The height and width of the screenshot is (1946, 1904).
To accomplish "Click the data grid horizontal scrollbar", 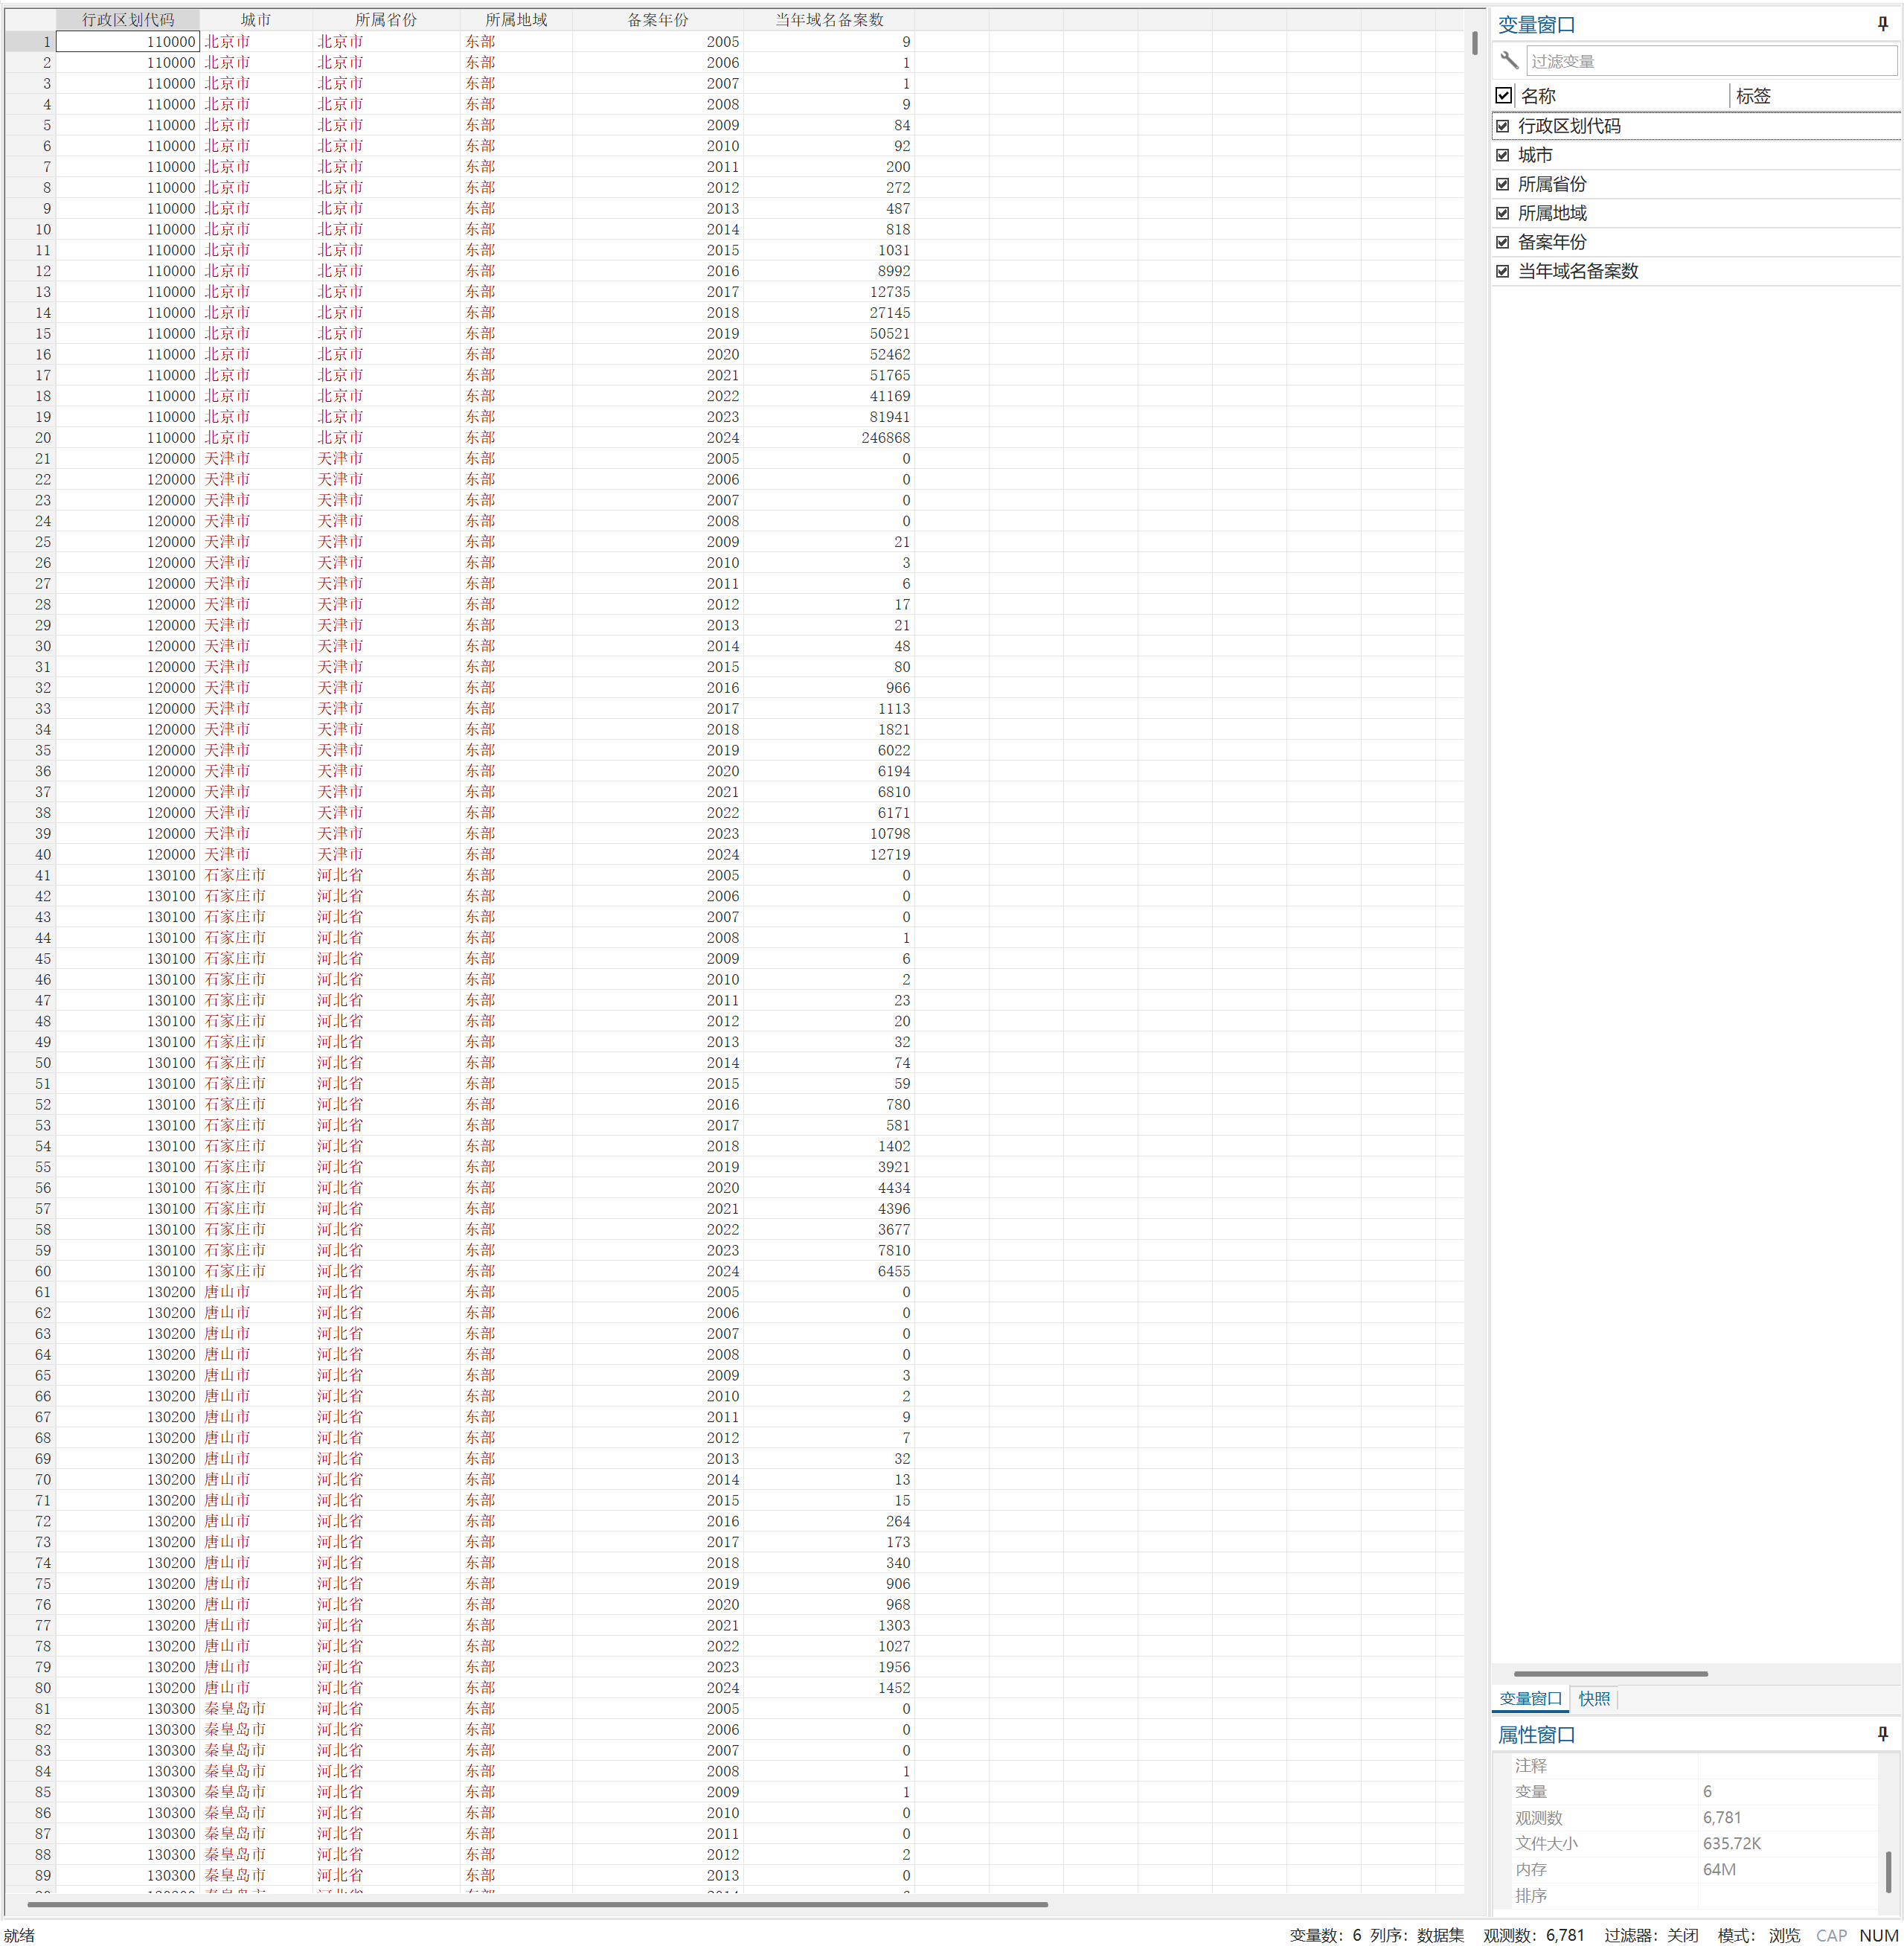I will click(537, 1904).
